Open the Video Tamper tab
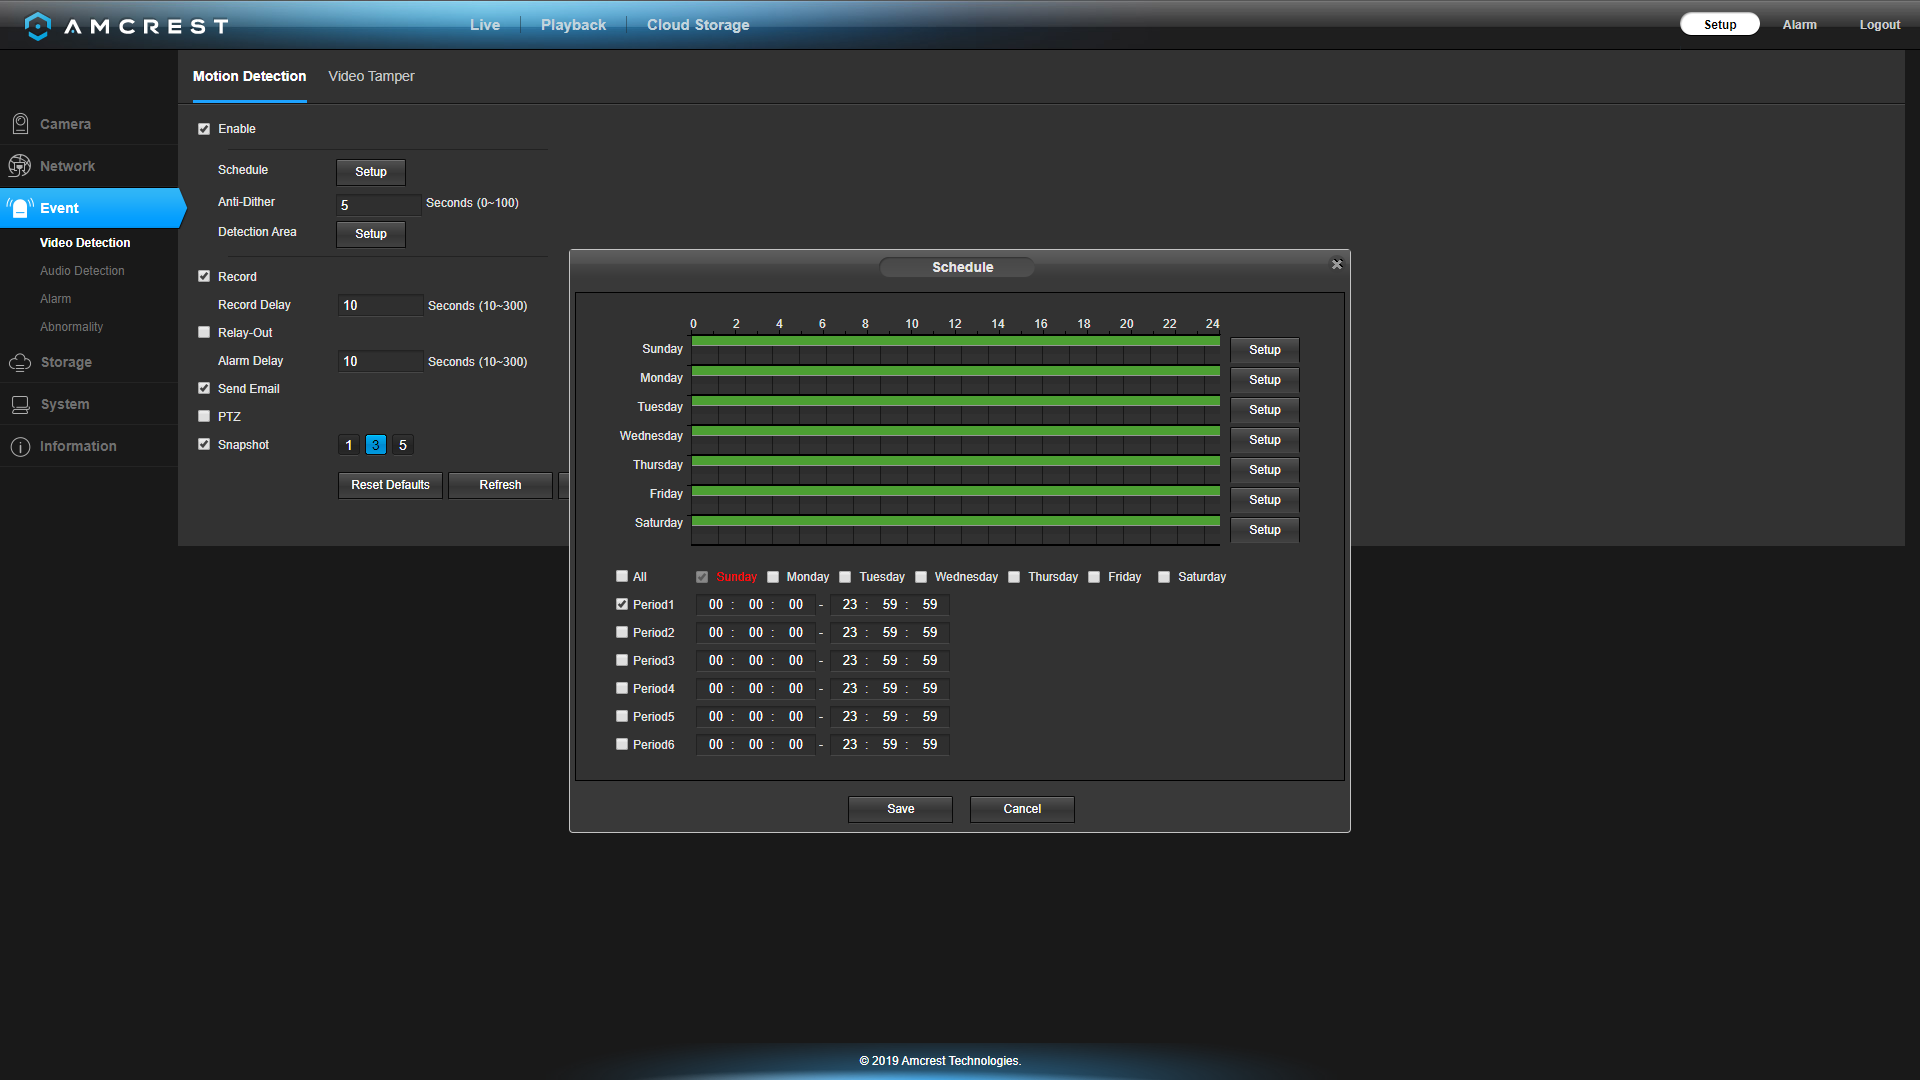Screen dimensions: 1920x1080 [371, 76]
